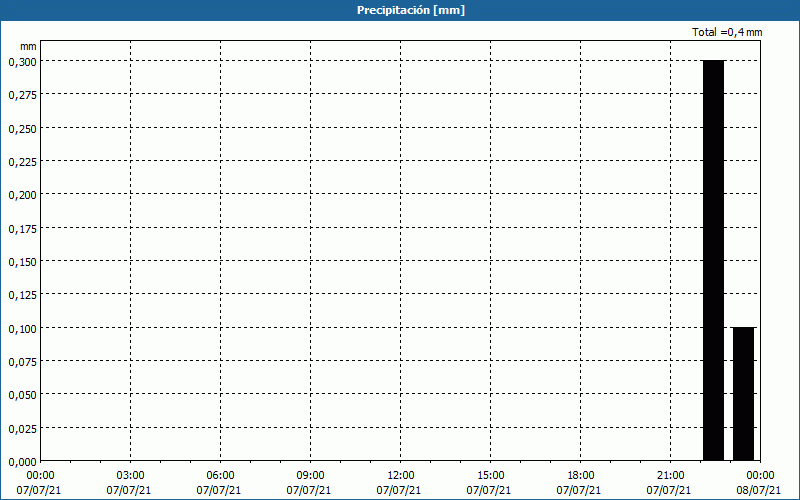The width and height of the screenshot is (800, 500).
Task: Click the 0,100 y-axis value
Action: [22, 328]
